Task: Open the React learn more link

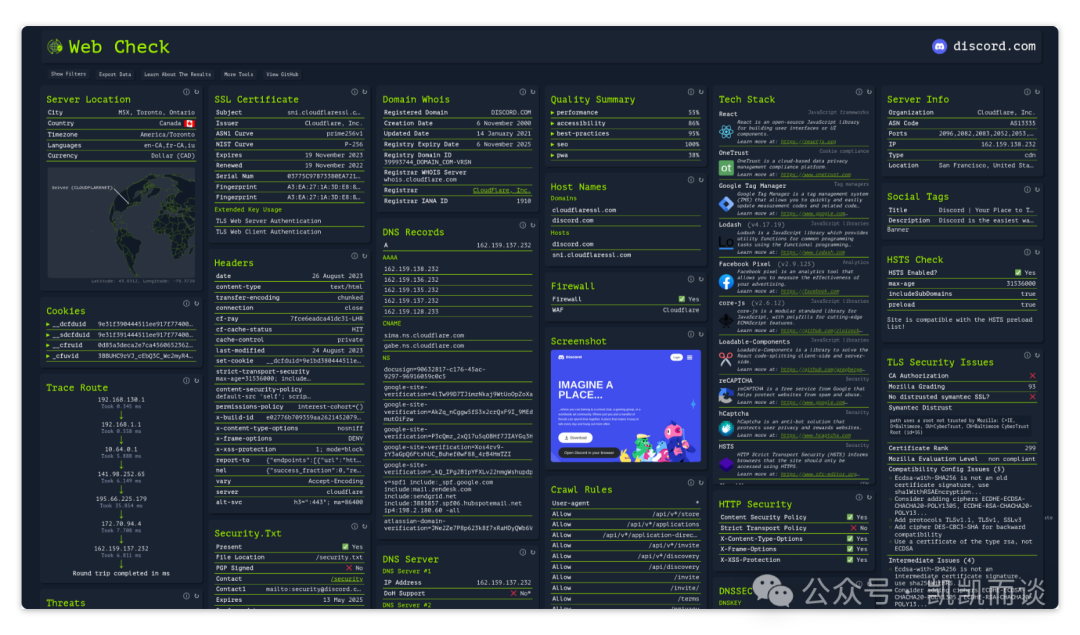Action: click(809, 141)
